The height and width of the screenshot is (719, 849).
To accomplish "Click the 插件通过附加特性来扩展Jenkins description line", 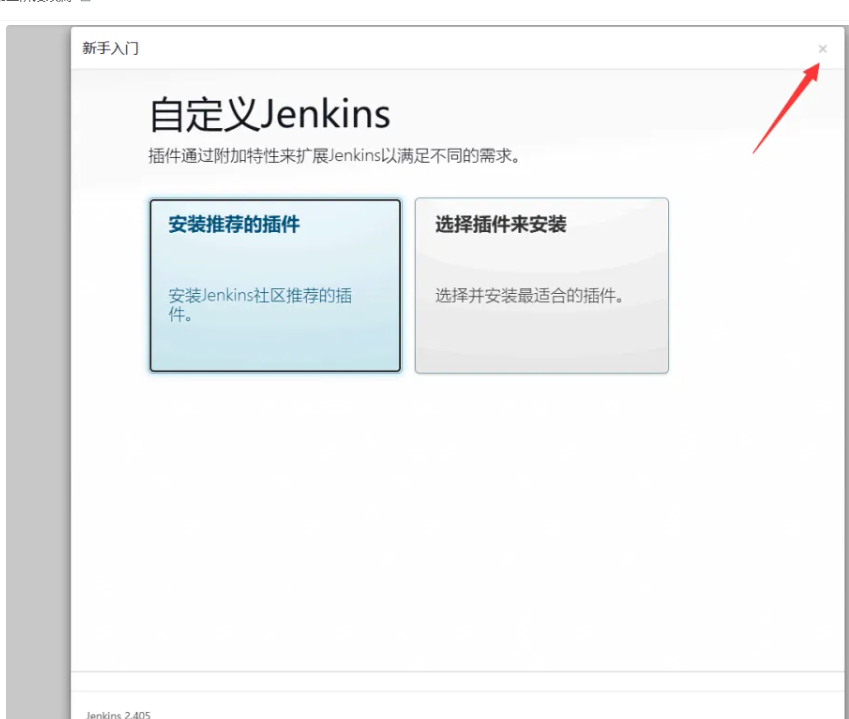I will pos(334,156).
